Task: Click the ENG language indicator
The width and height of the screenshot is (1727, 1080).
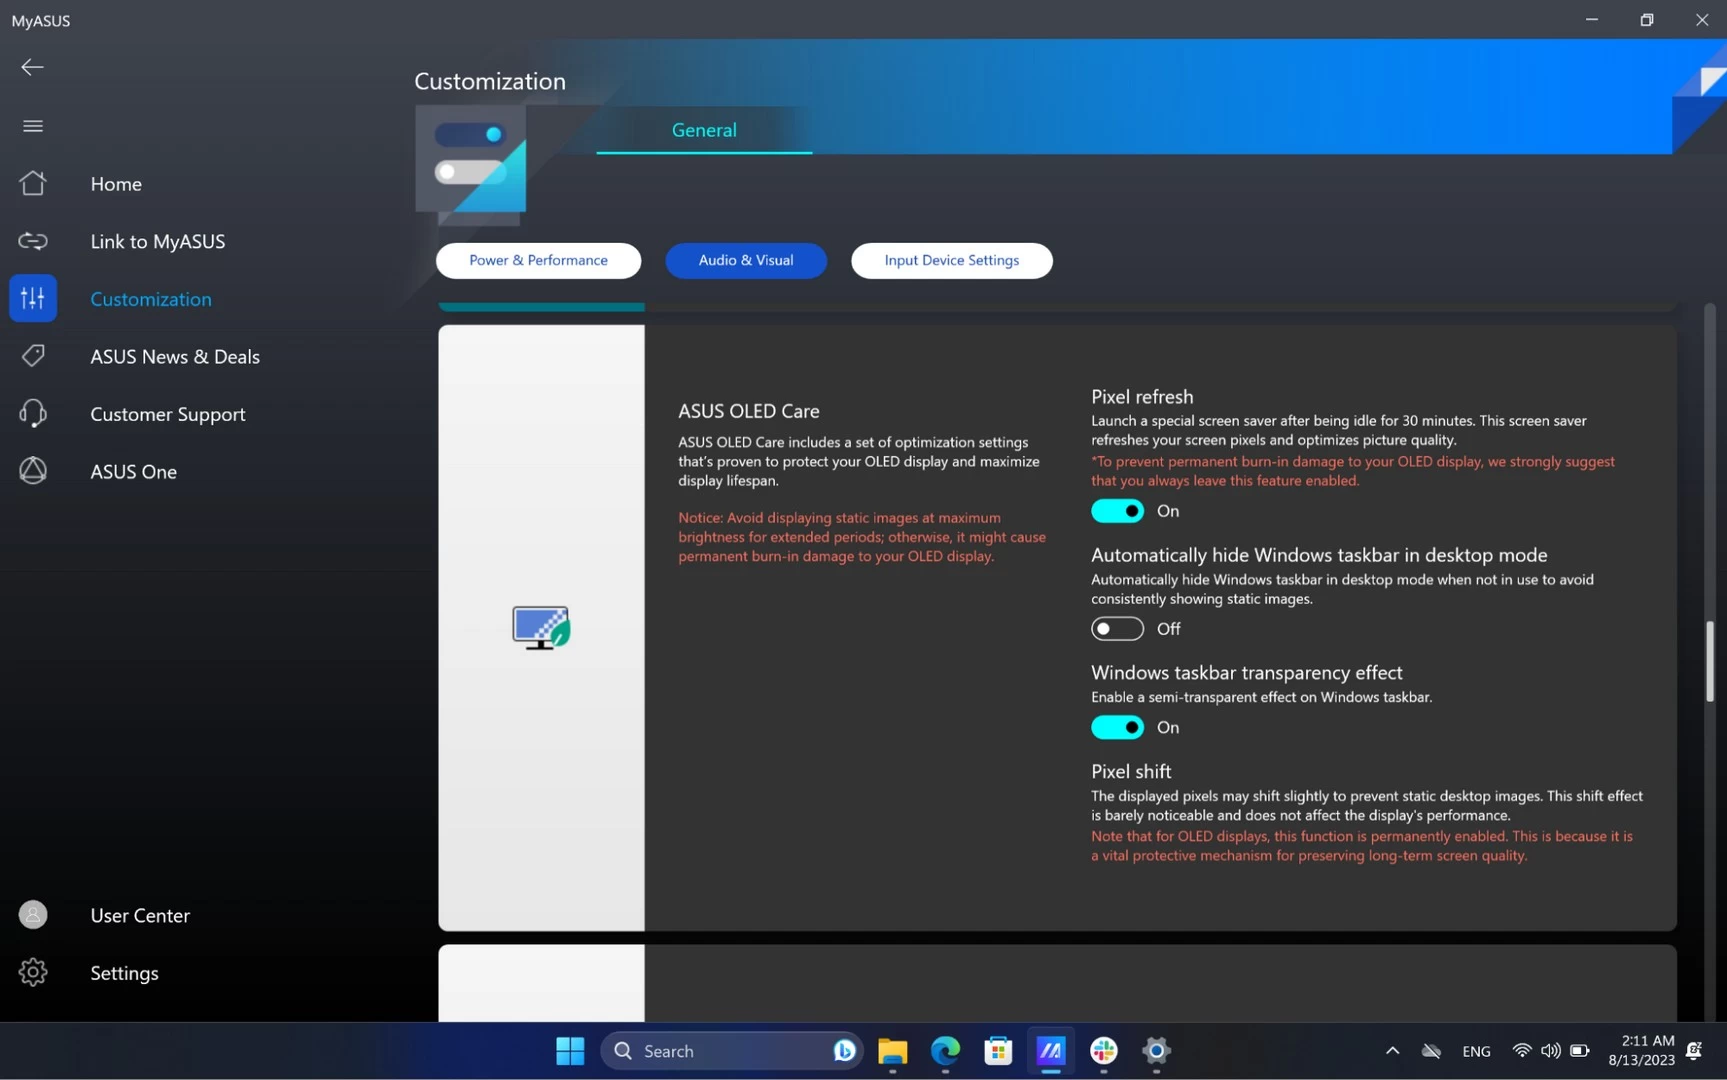Action: pyautogui.click(x=1476, y=1051)
